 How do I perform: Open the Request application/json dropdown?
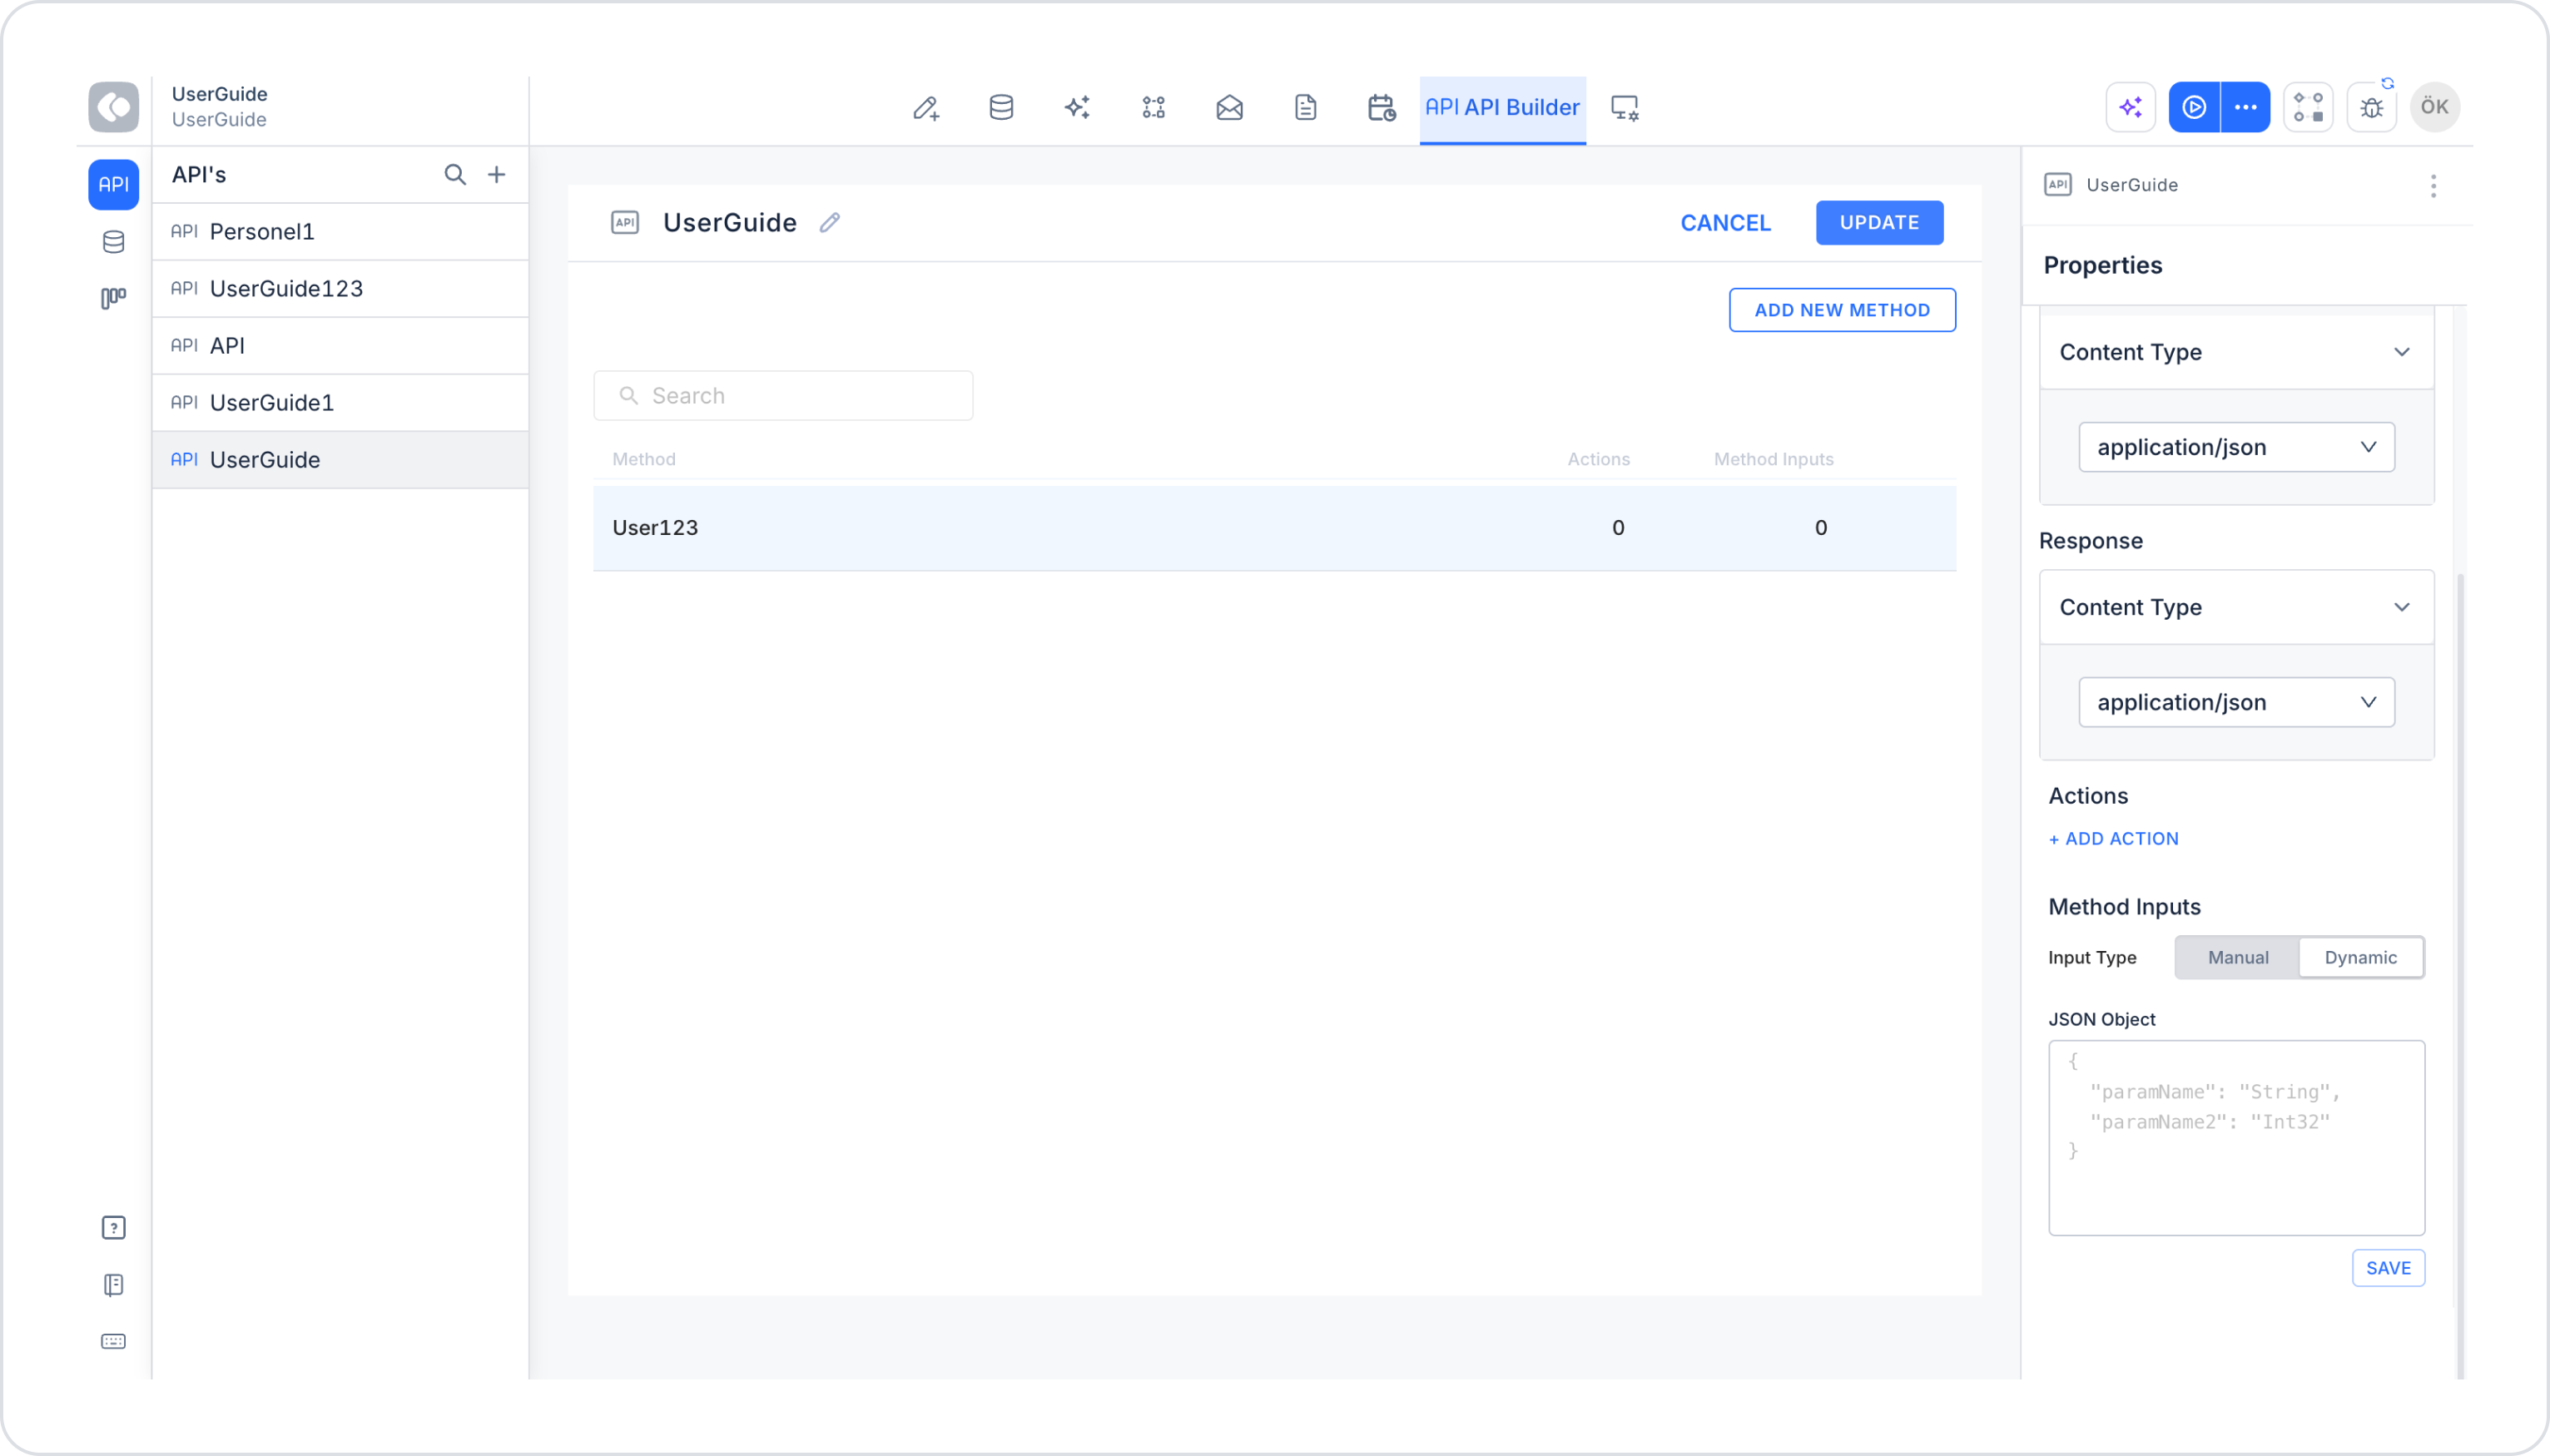[2236, 447]
